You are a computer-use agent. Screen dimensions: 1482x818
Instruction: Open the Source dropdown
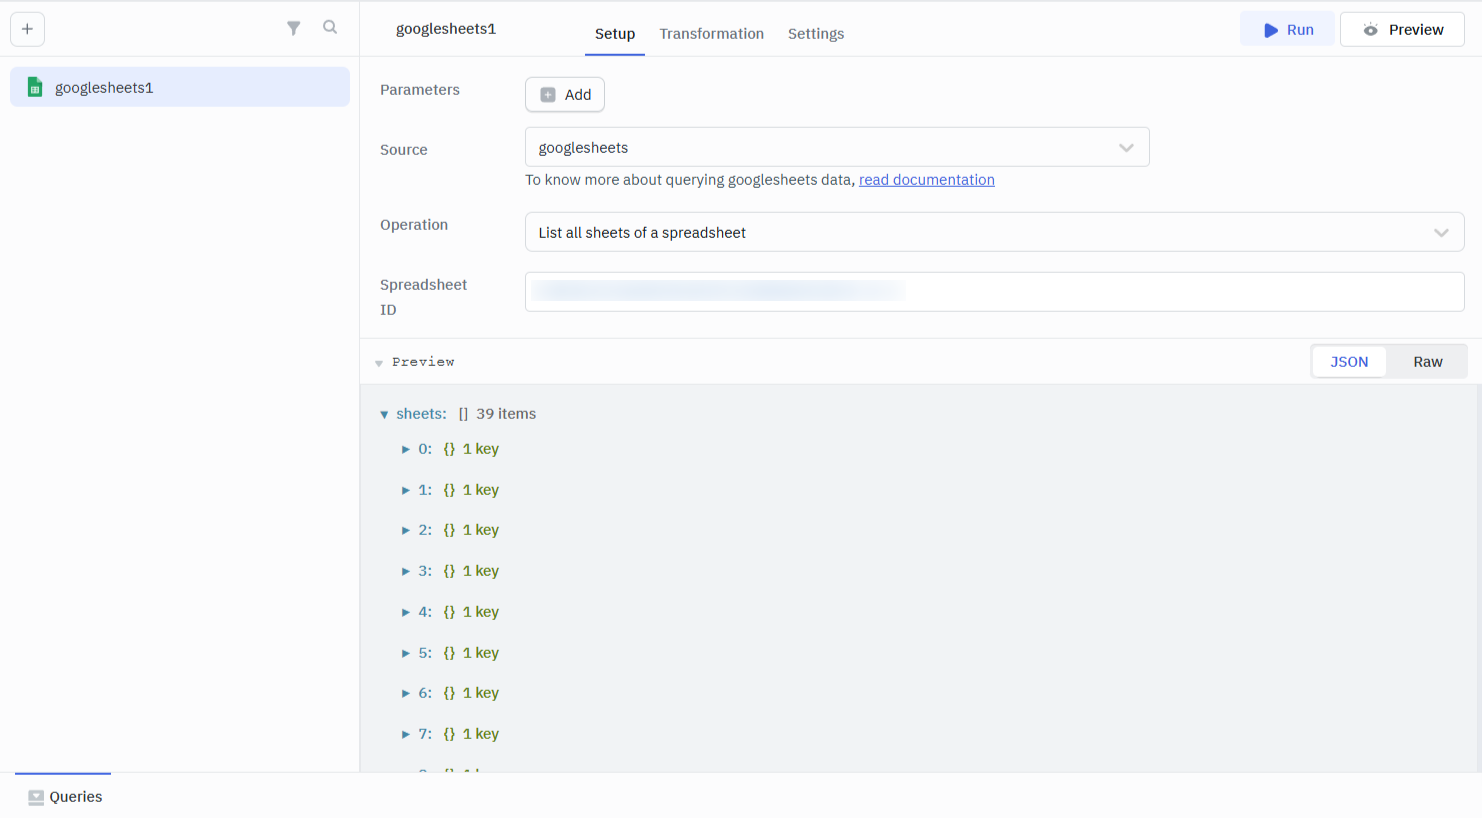[836, 148]
